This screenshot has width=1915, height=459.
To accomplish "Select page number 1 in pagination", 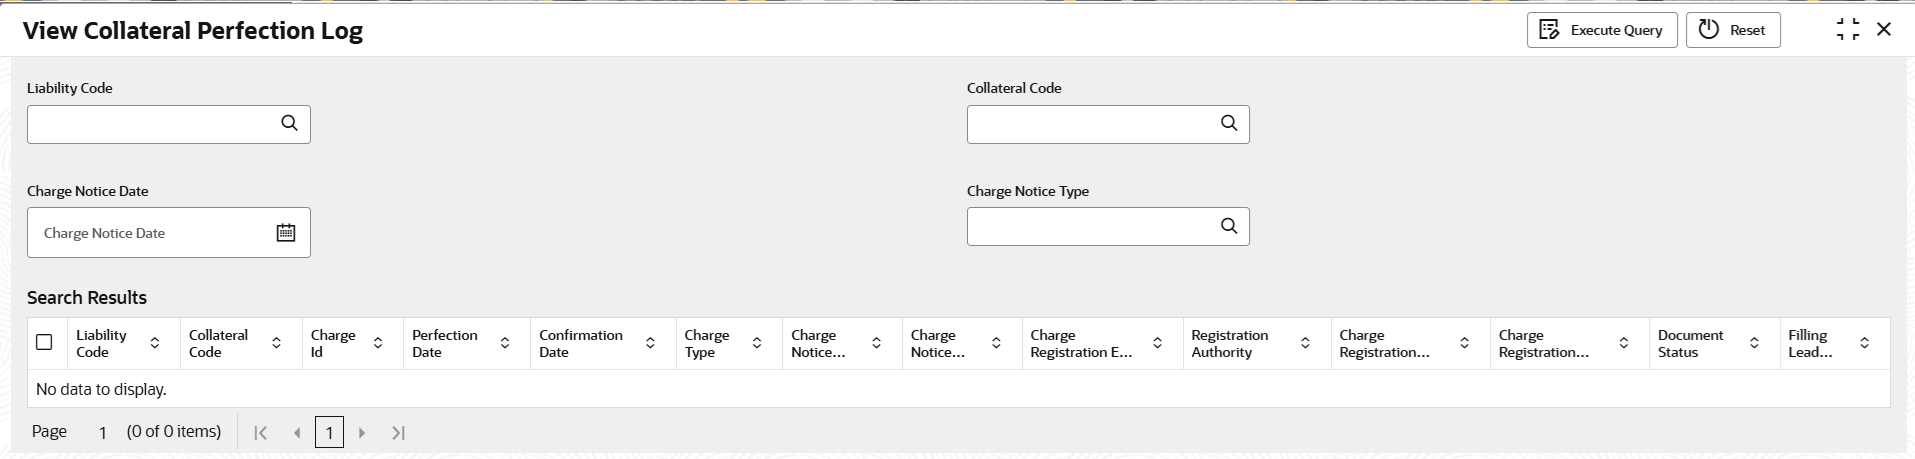I will click(x=329, y=433).
